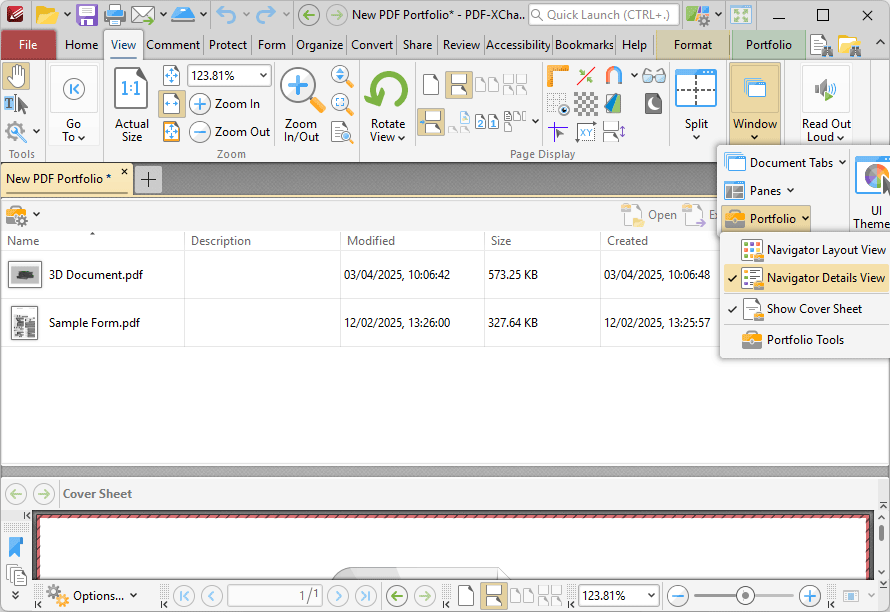Adjust the zoom slider handle
The image size is (890, 612).
tap(745, 596)
